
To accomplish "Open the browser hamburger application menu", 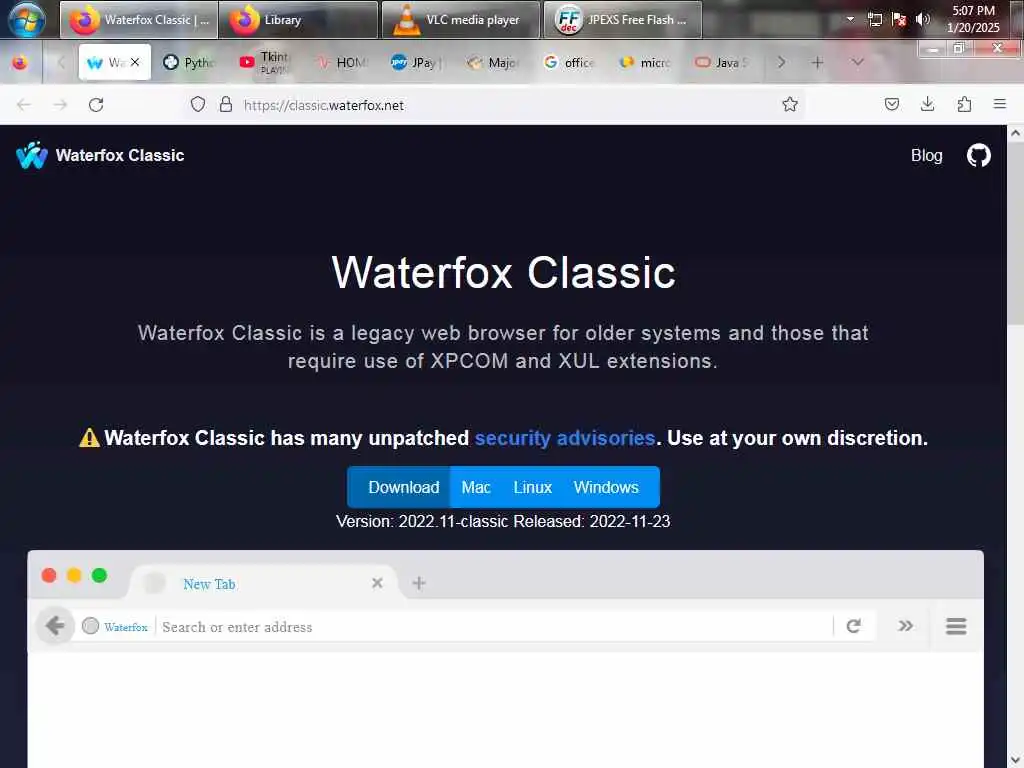I will (x=999, y=104).
